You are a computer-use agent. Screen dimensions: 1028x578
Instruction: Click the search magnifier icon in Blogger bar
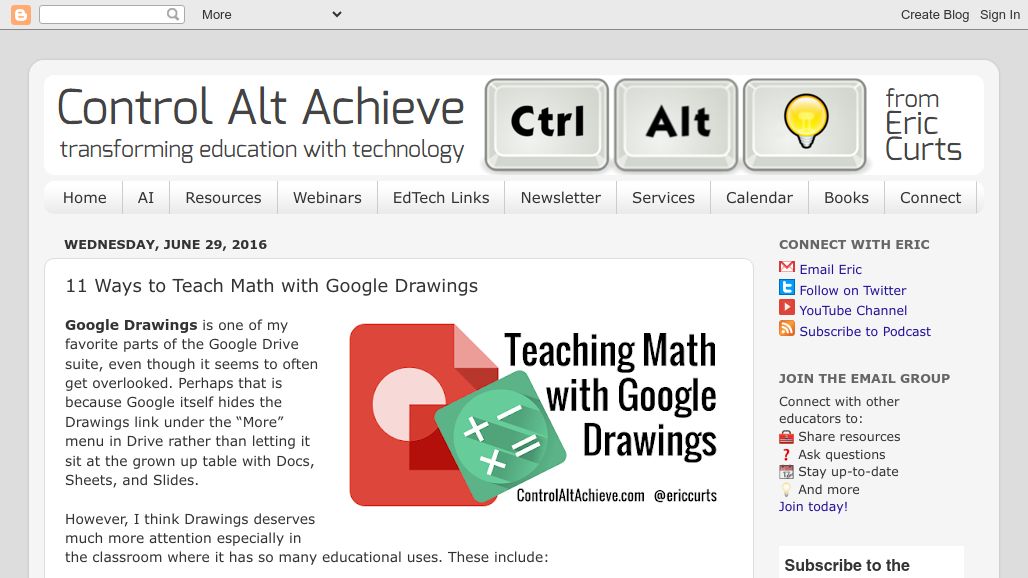click(173, 14)
